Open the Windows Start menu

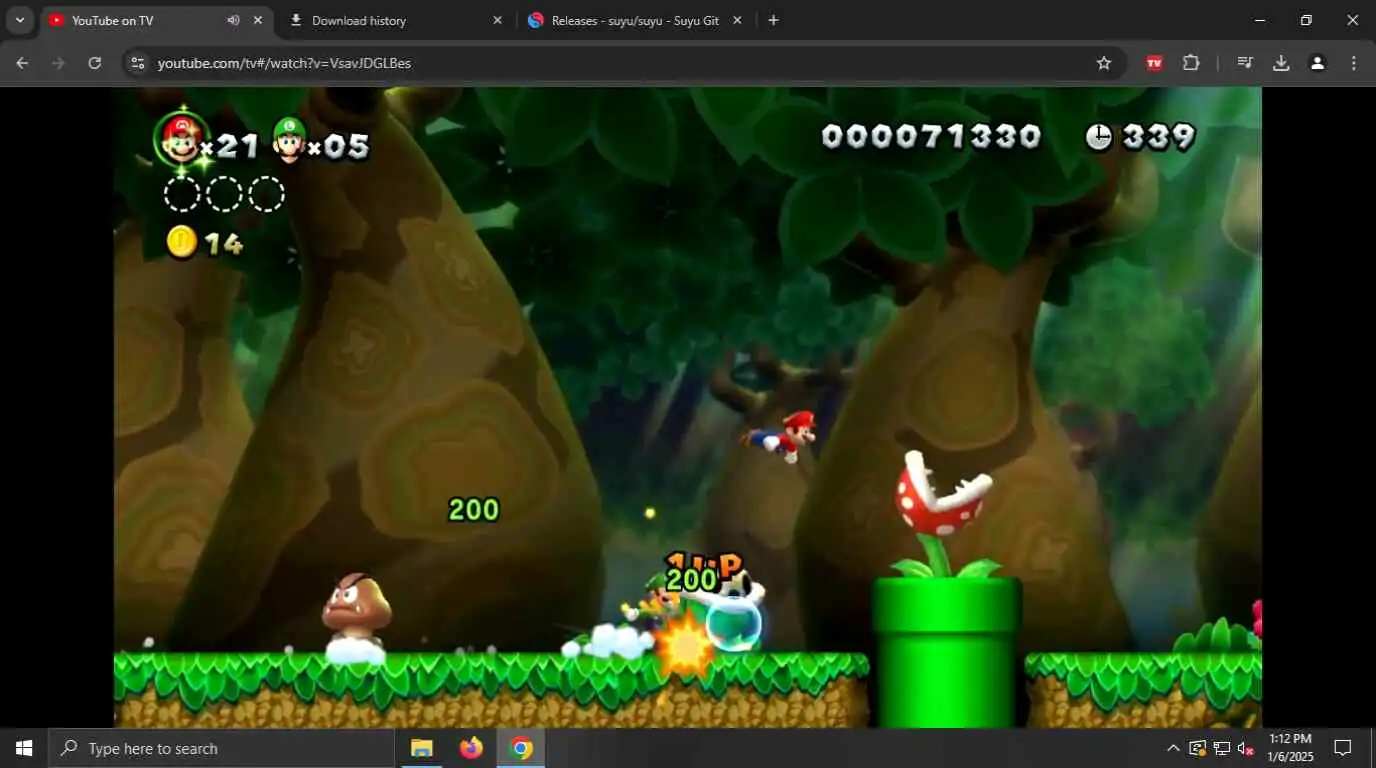point(24,748)
